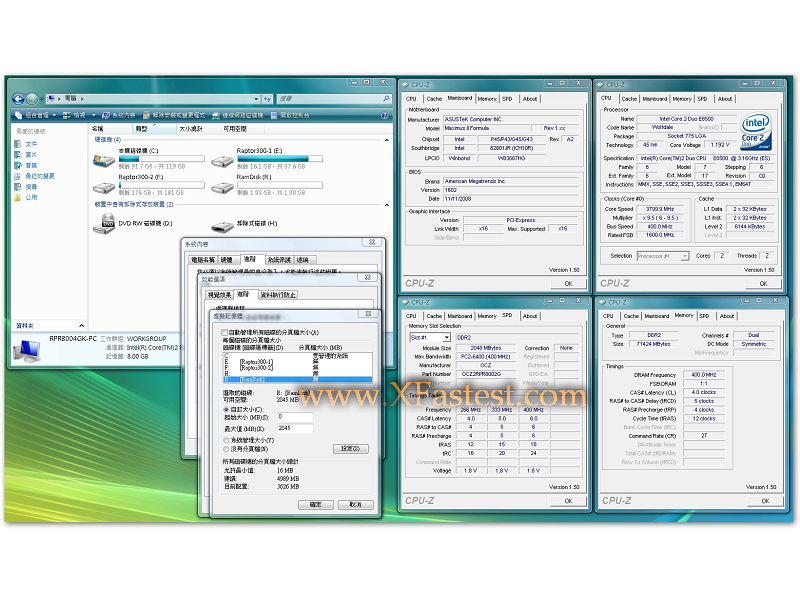Screen dimensions: 800x600
Task: Select the Custom size (自訂大小) radio button
Action: tap(226, 410)
